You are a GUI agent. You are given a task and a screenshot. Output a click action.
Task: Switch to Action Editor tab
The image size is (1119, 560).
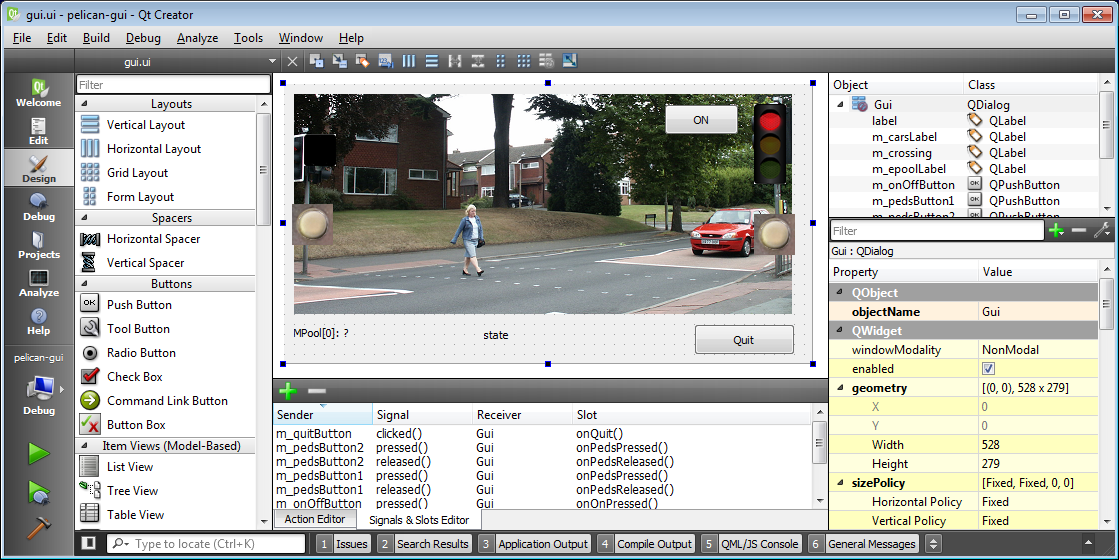[315, 519]
